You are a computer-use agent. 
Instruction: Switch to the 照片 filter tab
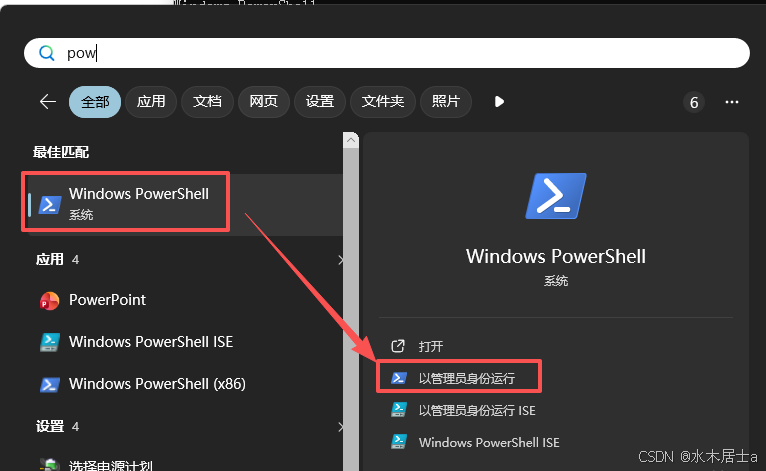coord(446,102)
